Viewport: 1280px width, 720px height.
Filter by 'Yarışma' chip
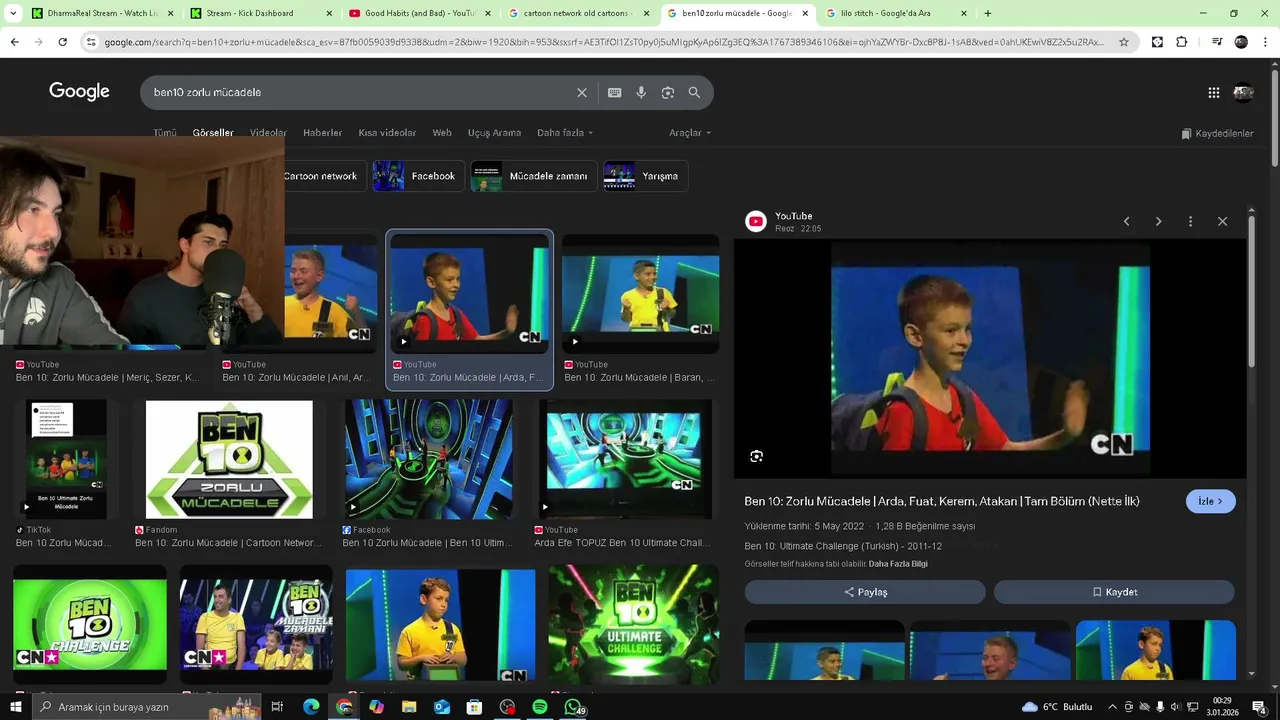645,176
